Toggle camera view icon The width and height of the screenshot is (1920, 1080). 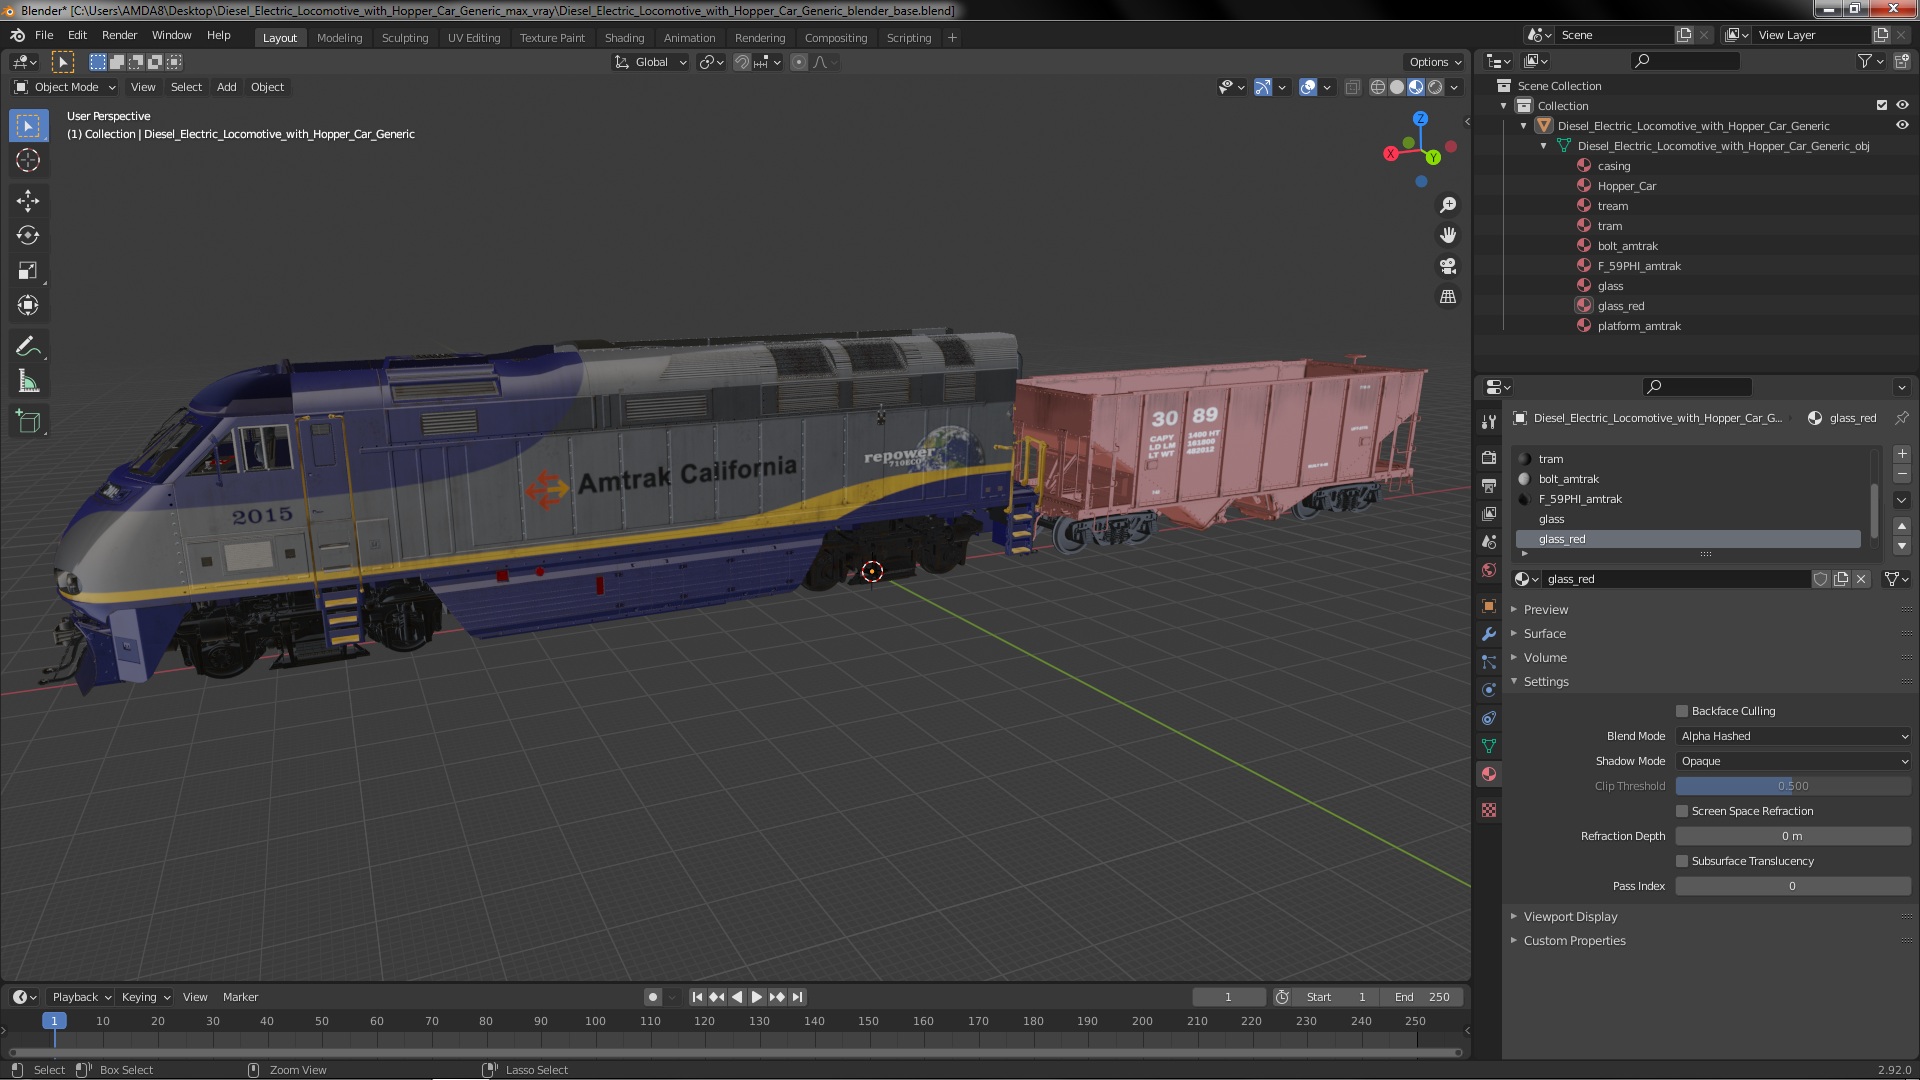point(1447,266)
